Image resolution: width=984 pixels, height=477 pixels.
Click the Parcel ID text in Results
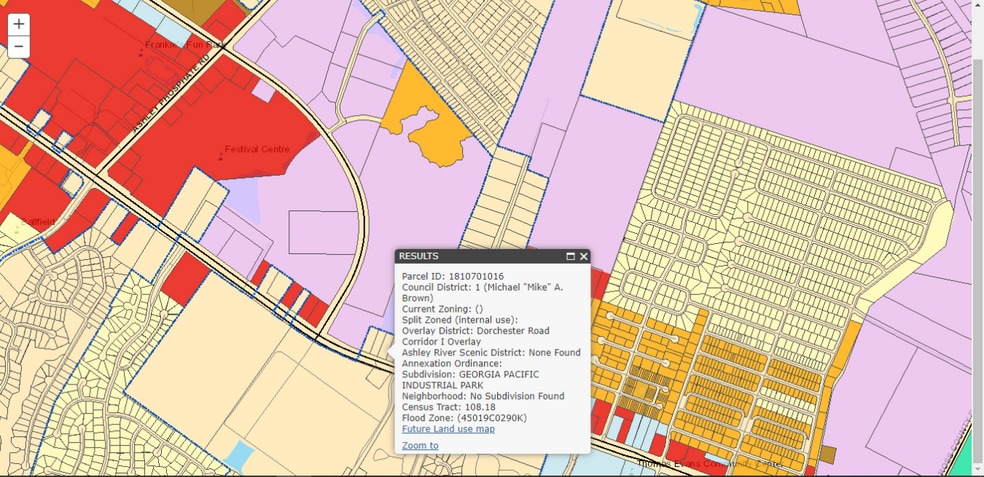452,276
